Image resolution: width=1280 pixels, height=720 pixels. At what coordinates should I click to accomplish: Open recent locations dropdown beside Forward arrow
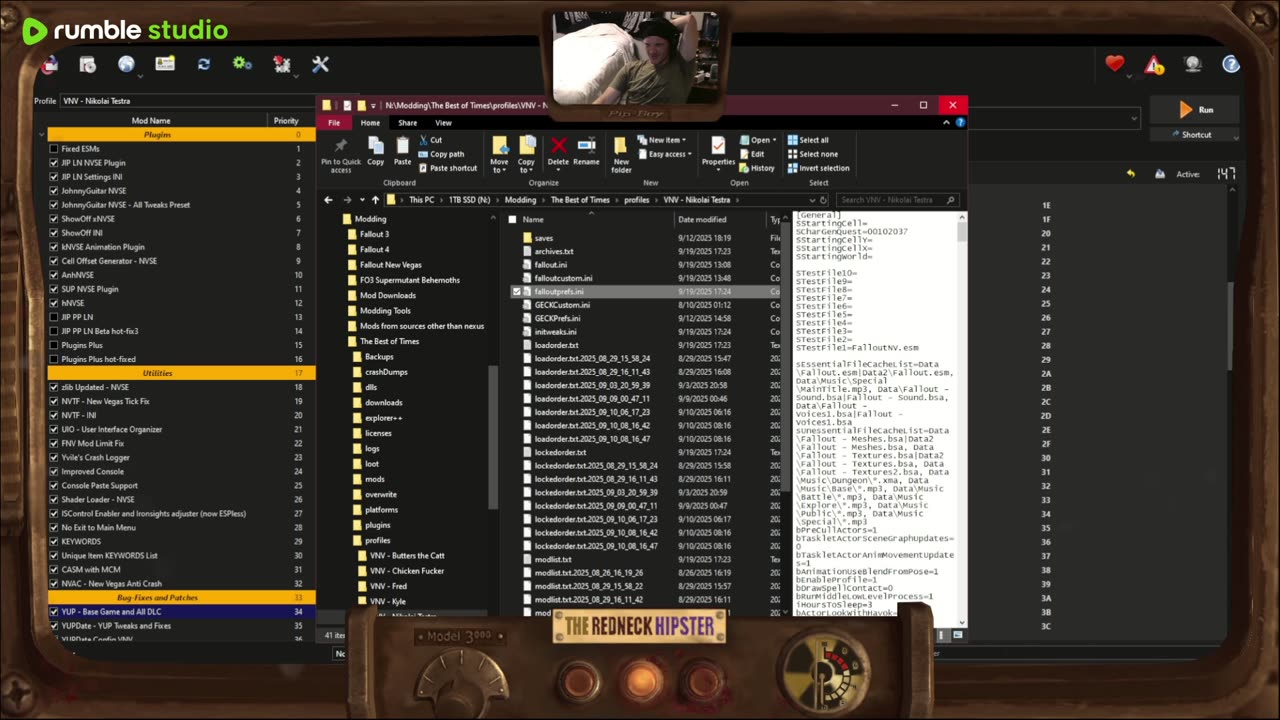pyautogui.click(x=361, y=200)
